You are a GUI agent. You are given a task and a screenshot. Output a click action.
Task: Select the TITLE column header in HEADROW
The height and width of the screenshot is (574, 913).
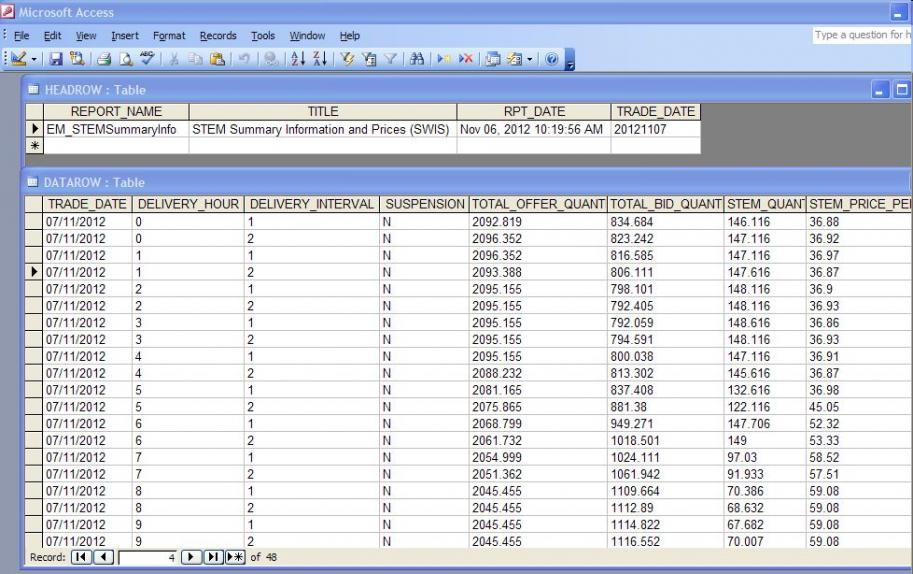coord(323,112)
